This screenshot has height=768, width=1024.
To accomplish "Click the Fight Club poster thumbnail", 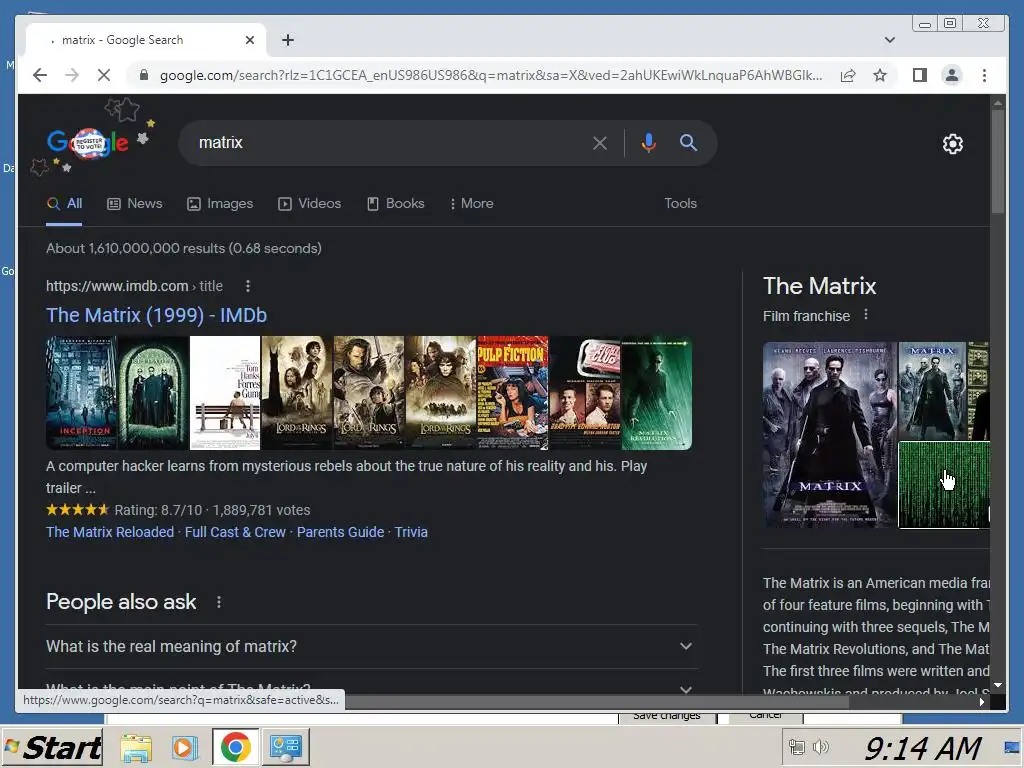I will point(584,393).
